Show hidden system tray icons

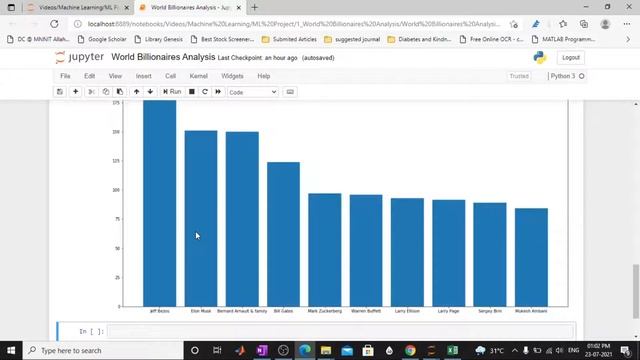coord(514,351)
